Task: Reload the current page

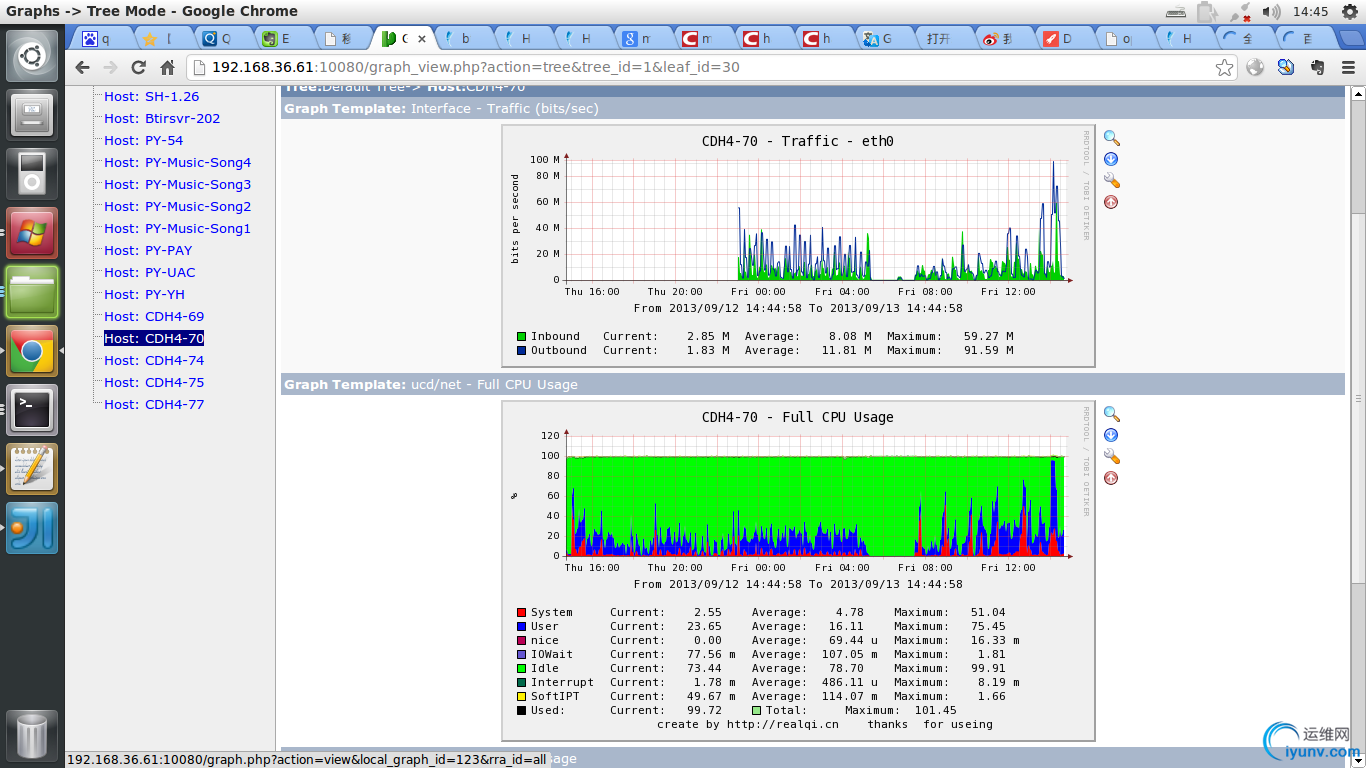Action: point(139,67)
